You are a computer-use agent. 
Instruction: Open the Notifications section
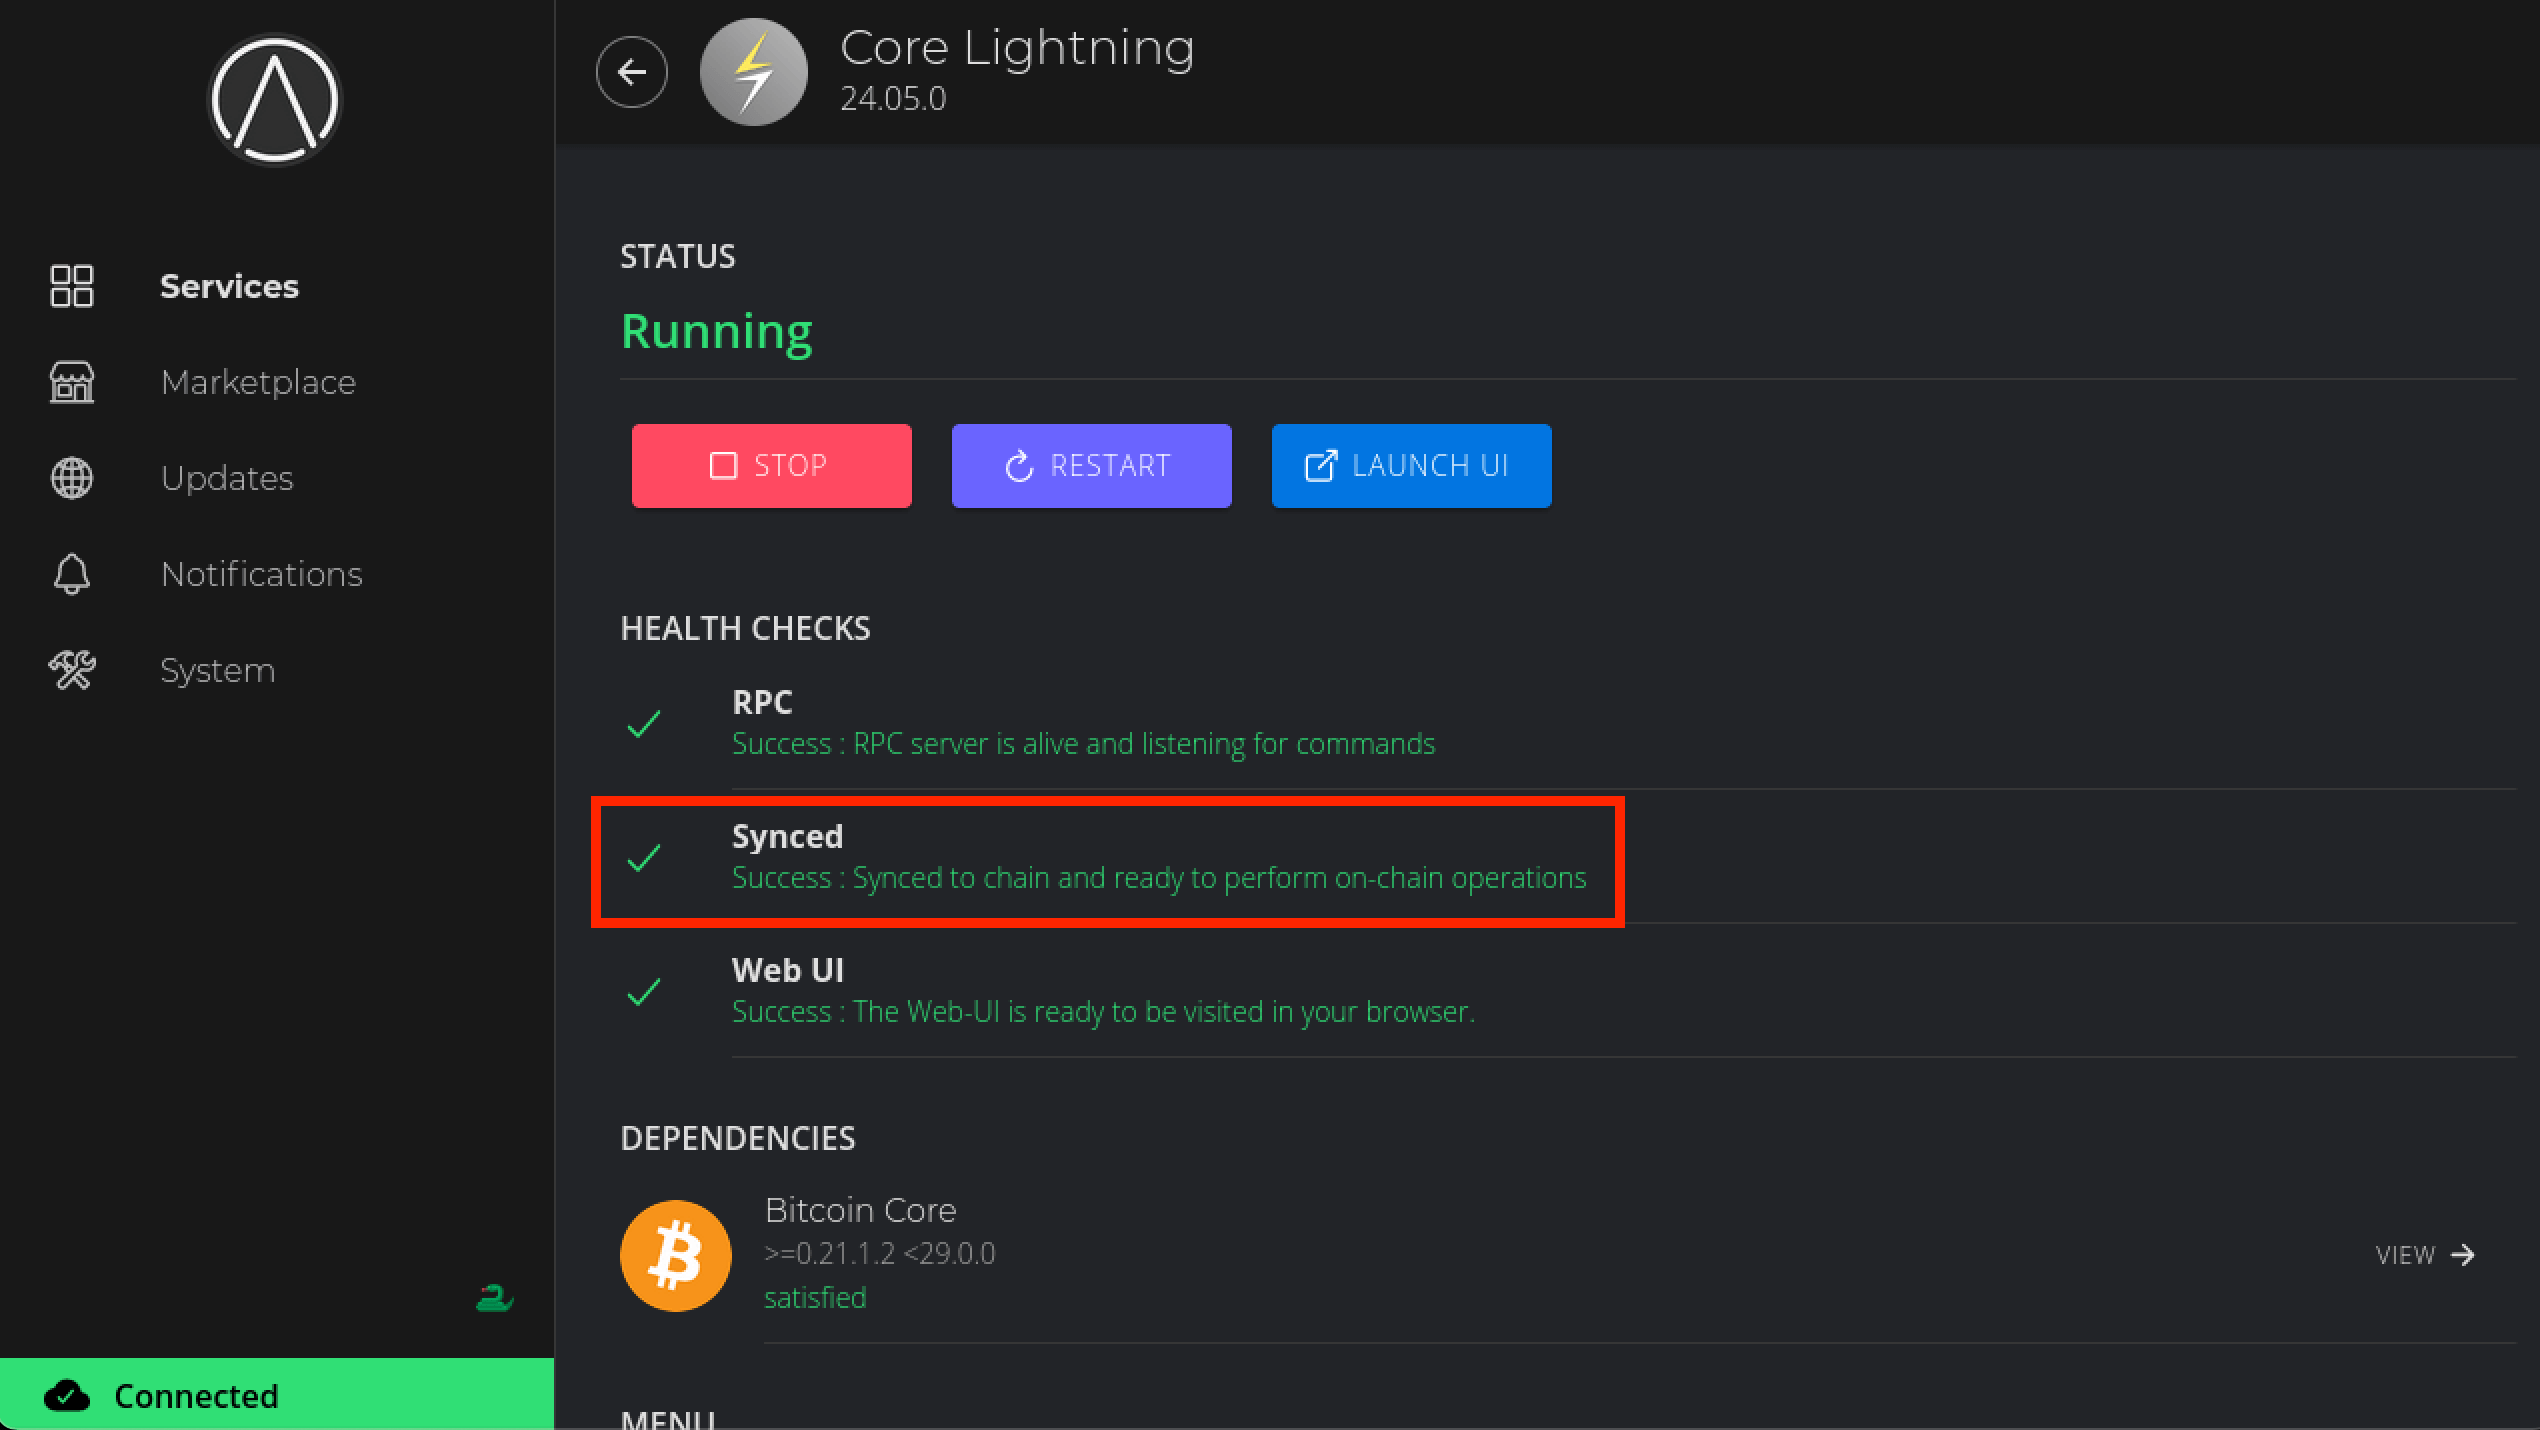point(261,574)
